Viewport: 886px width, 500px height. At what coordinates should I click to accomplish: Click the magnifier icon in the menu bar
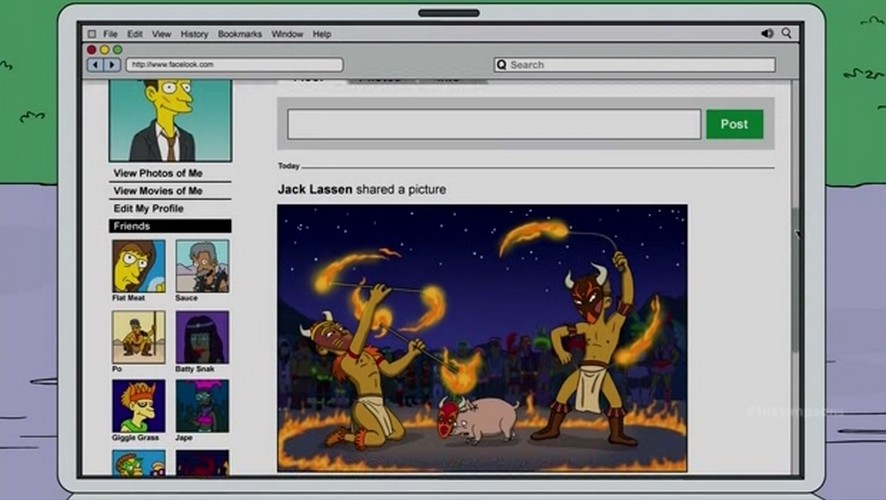[787, 33]
